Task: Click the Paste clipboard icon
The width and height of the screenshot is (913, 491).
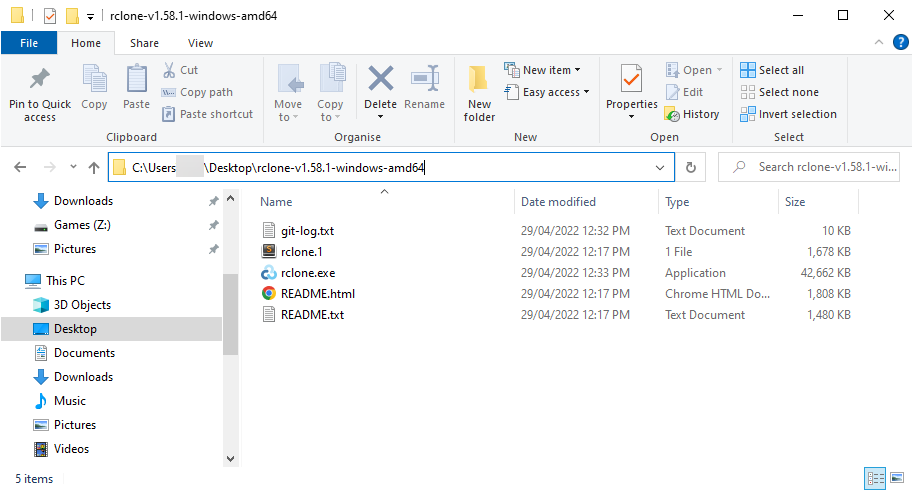Action: 136,79
